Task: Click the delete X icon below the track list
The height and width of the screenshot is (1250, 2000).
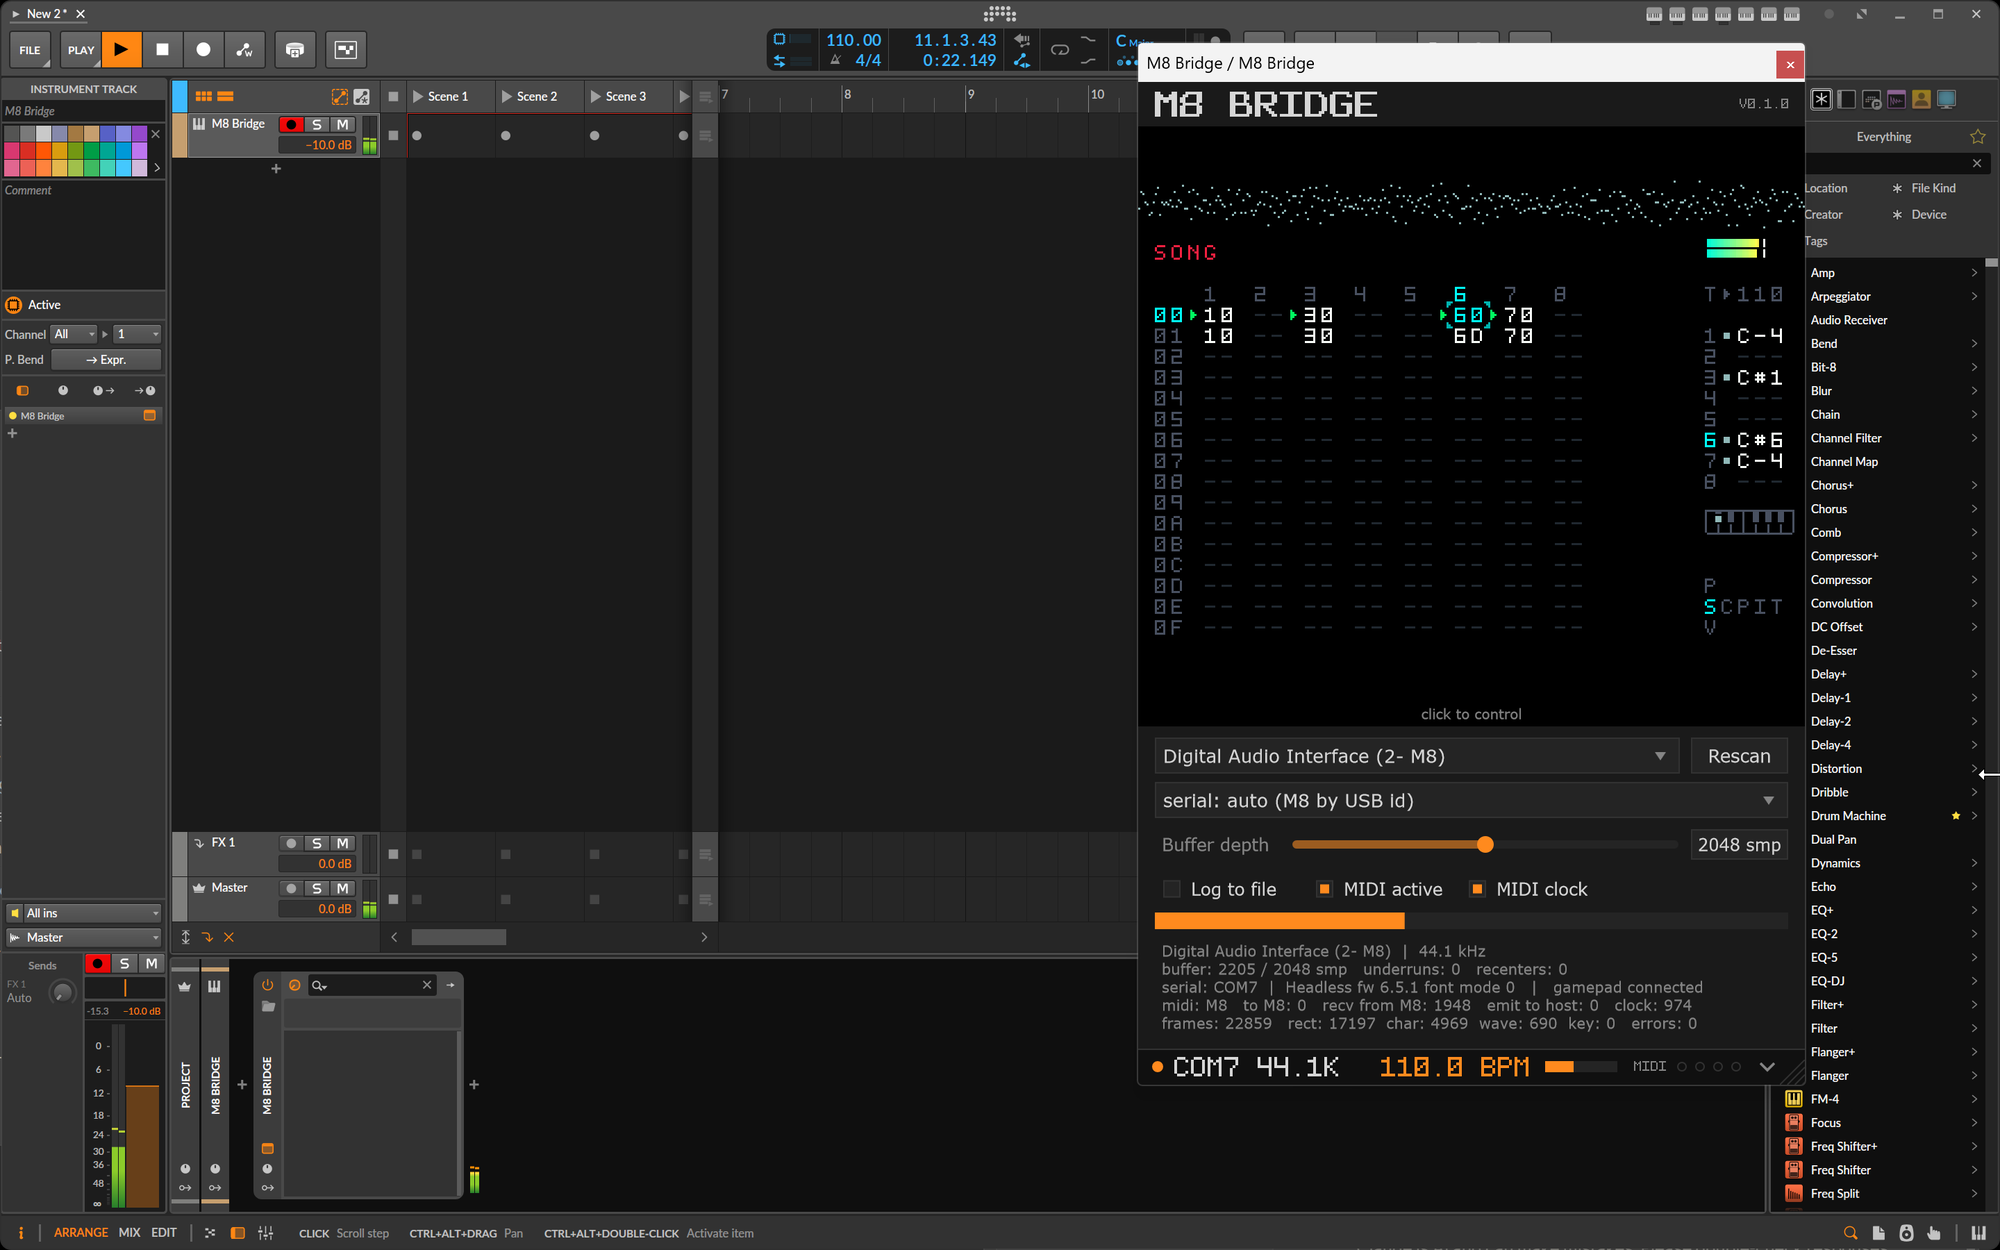Action: coord(229,937)
